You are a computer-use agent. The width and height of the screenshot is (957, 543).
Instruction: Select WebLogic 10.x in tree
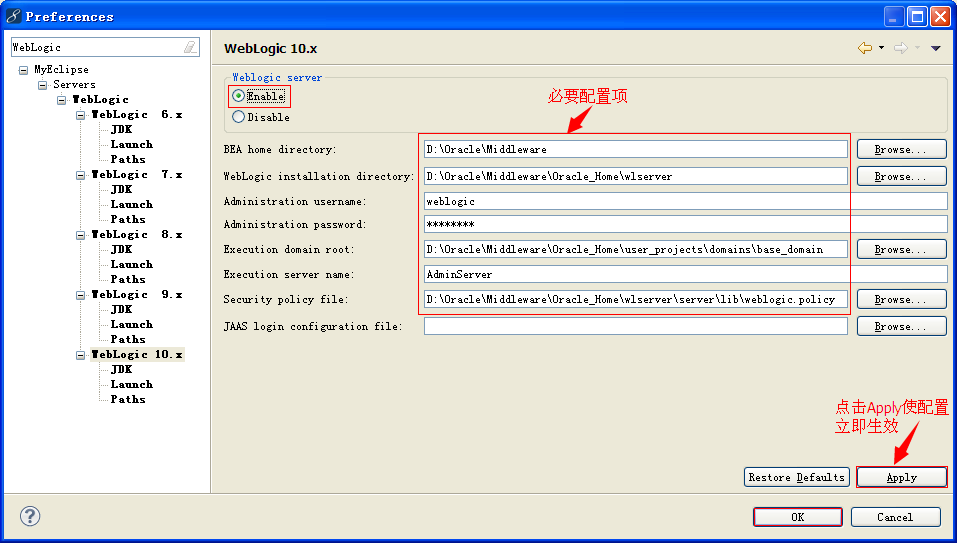(x=137, y=354)
